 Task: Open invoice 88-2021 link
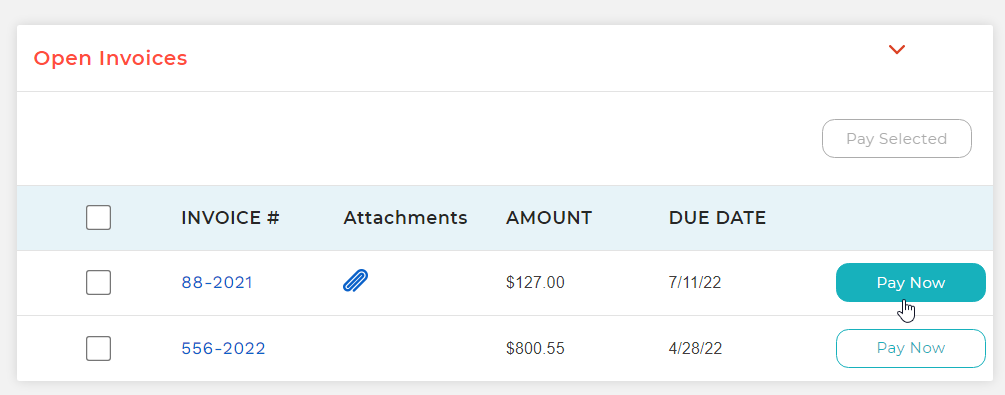[217, 283]
